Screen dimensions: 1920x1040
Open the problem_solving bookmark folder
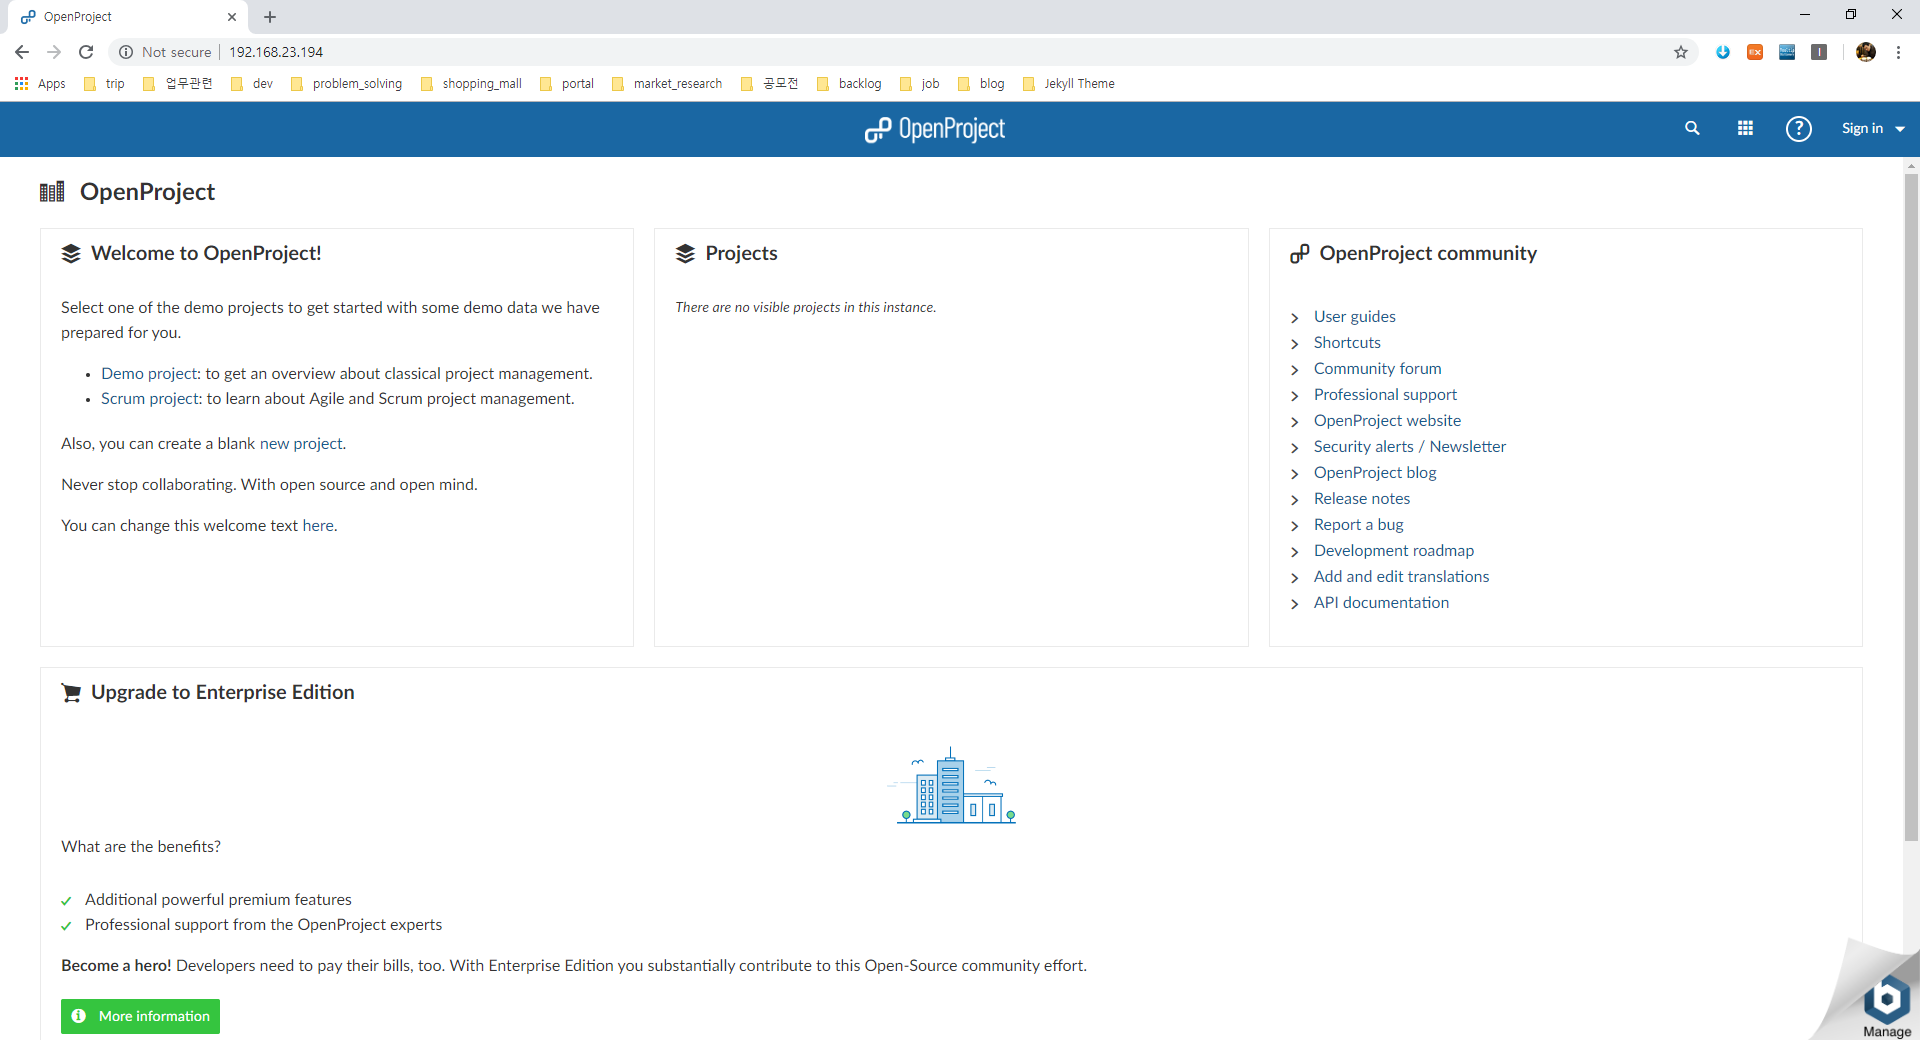click(x=346, y=84)
